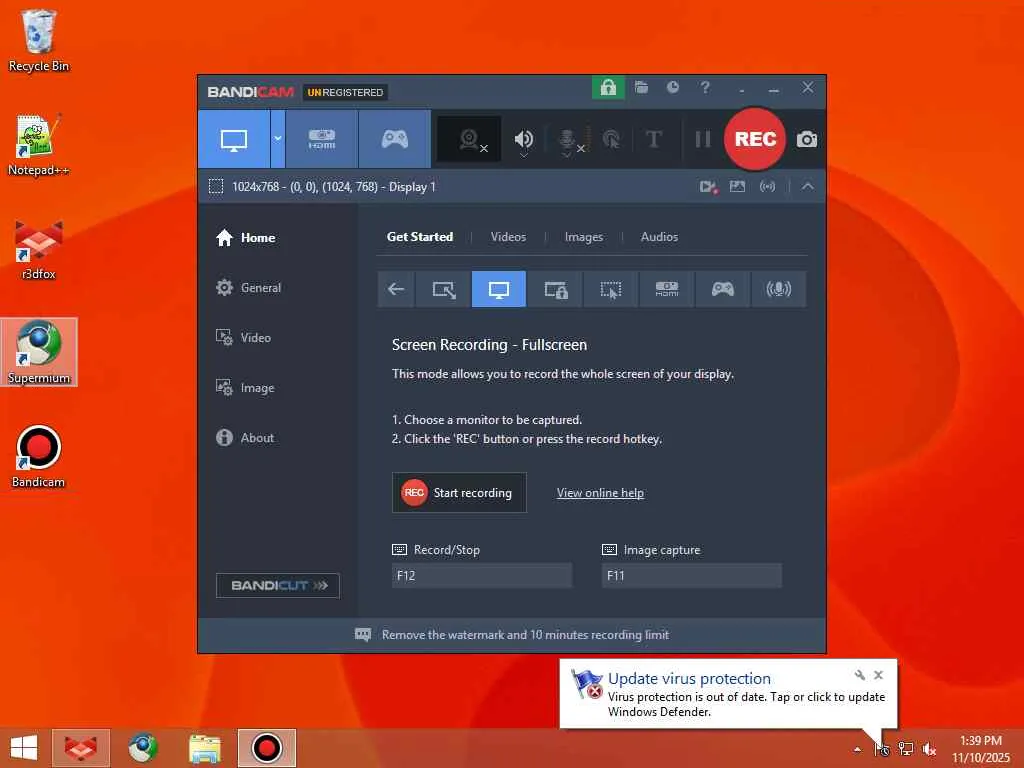
Task: Click the pause recording button
Action: (703, 139)
